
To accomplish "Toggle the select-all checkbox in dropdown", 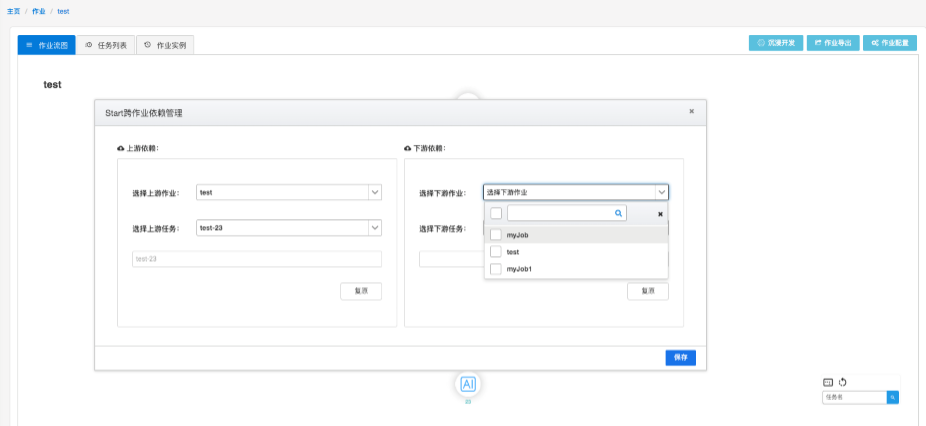I will (496, 213).
